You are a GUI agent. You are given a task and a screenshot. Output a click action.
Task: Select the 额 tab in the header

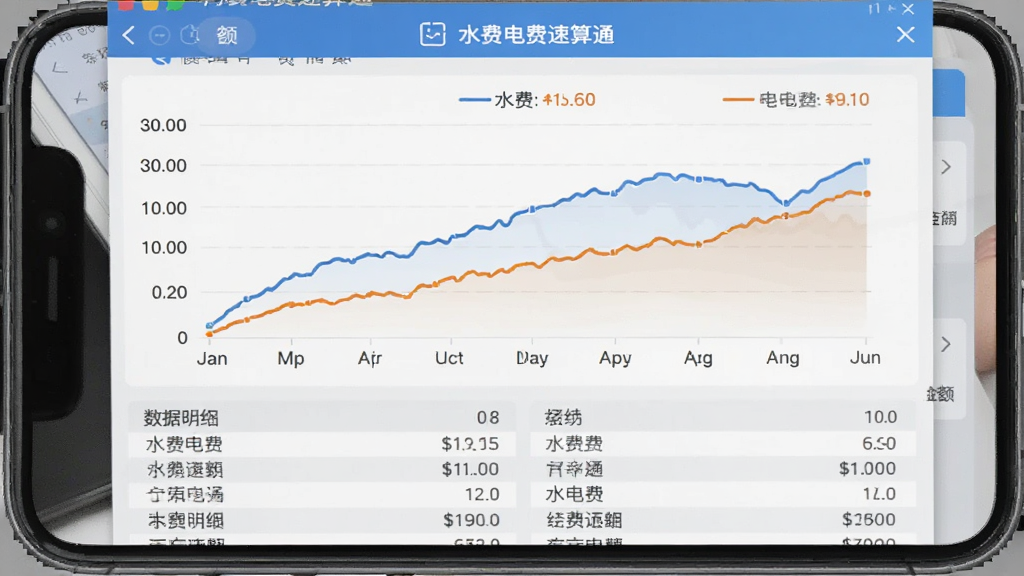pyautogui.click(x=227, y=35)
